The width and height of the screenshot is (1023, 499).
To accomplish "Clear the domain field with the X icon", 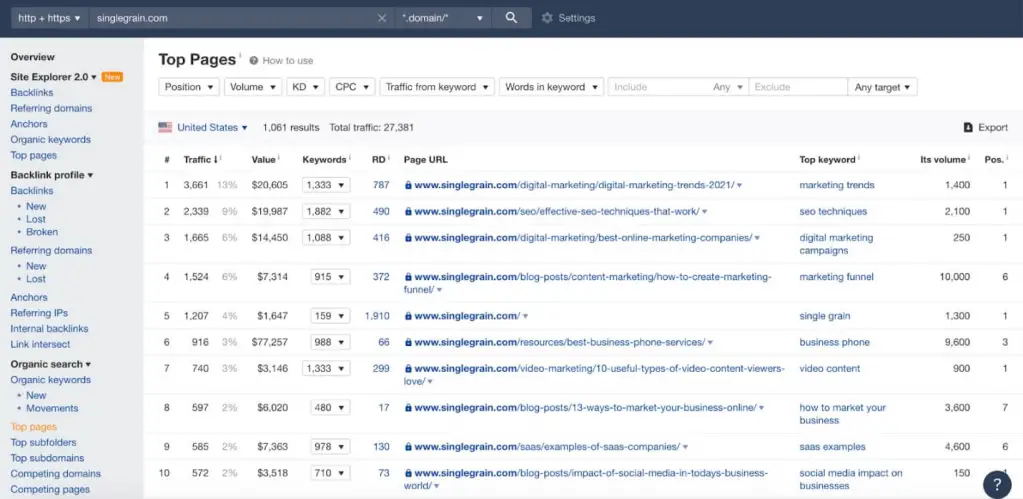I will coord(382,18).
